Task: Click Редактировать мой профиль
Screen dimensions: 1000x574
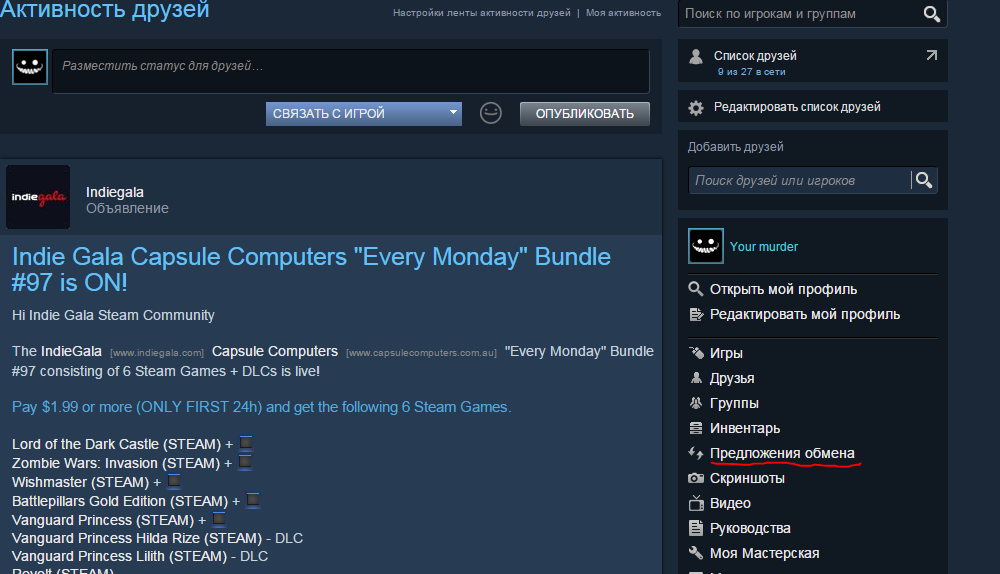Action: [x=805, y=314]
